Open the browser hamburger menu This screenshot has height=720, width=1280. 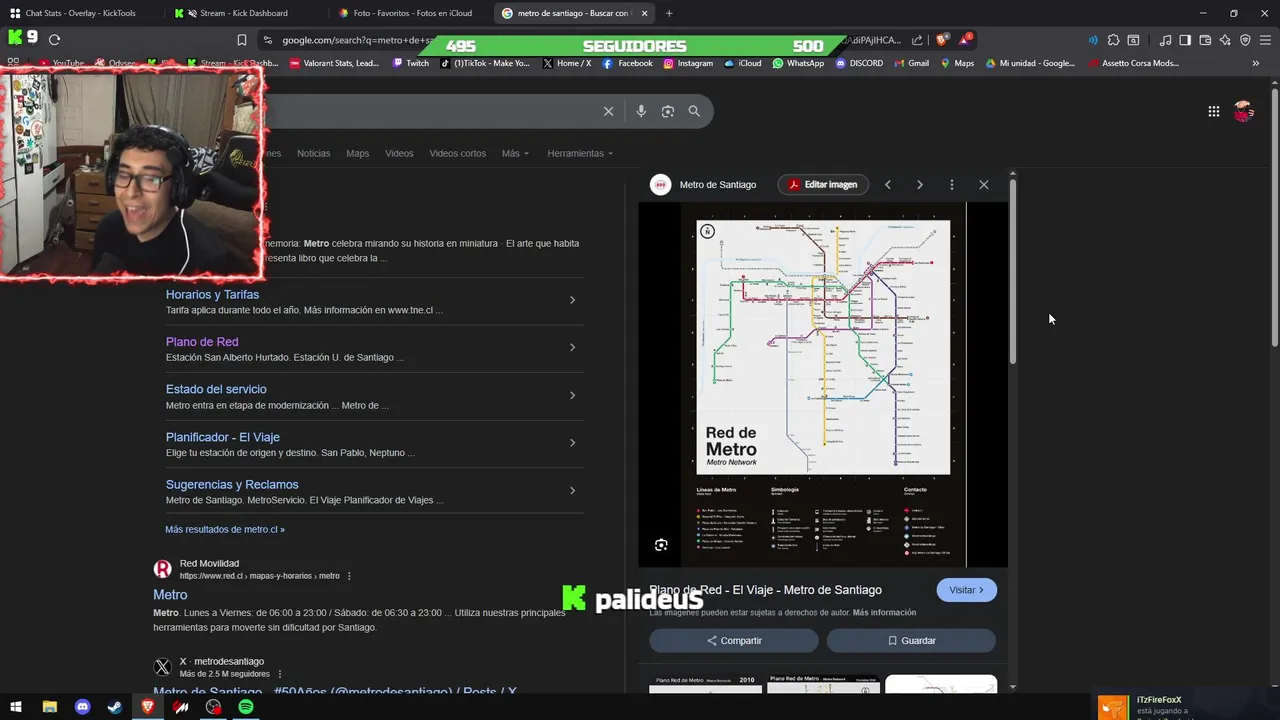(x=1265, y=40)
